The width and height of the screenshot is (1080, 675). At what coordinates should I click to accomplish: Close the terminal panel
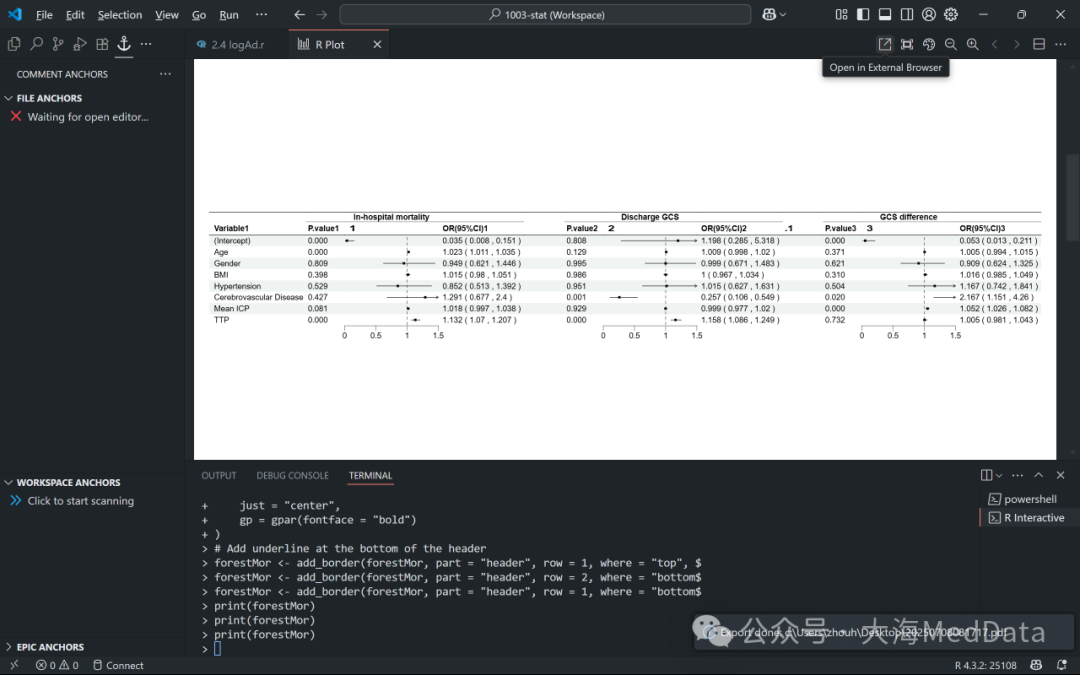click(x=1061, y=475)
